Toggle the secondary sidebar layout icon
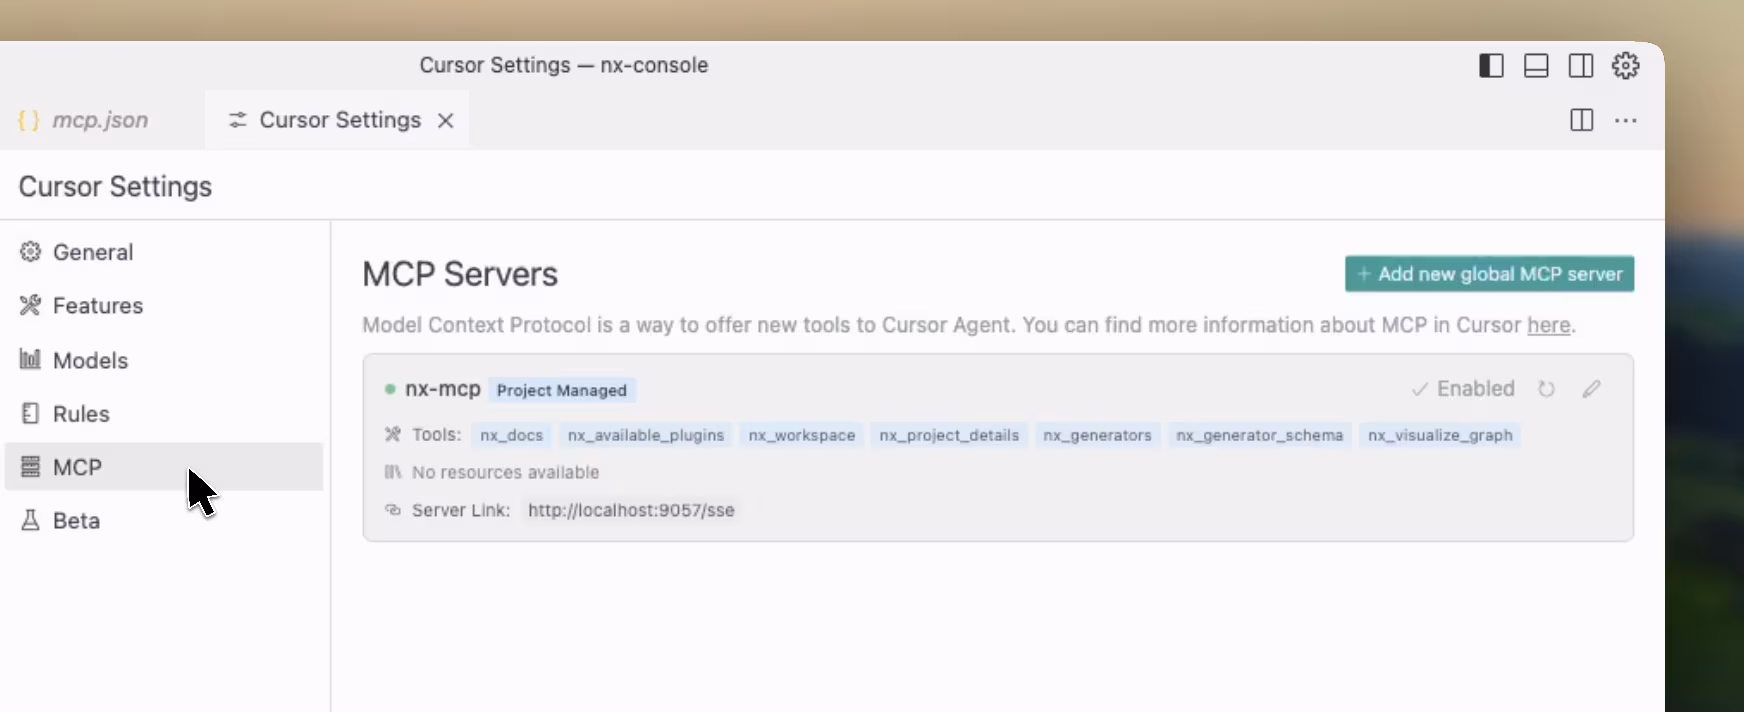 tap(1581, 66)
